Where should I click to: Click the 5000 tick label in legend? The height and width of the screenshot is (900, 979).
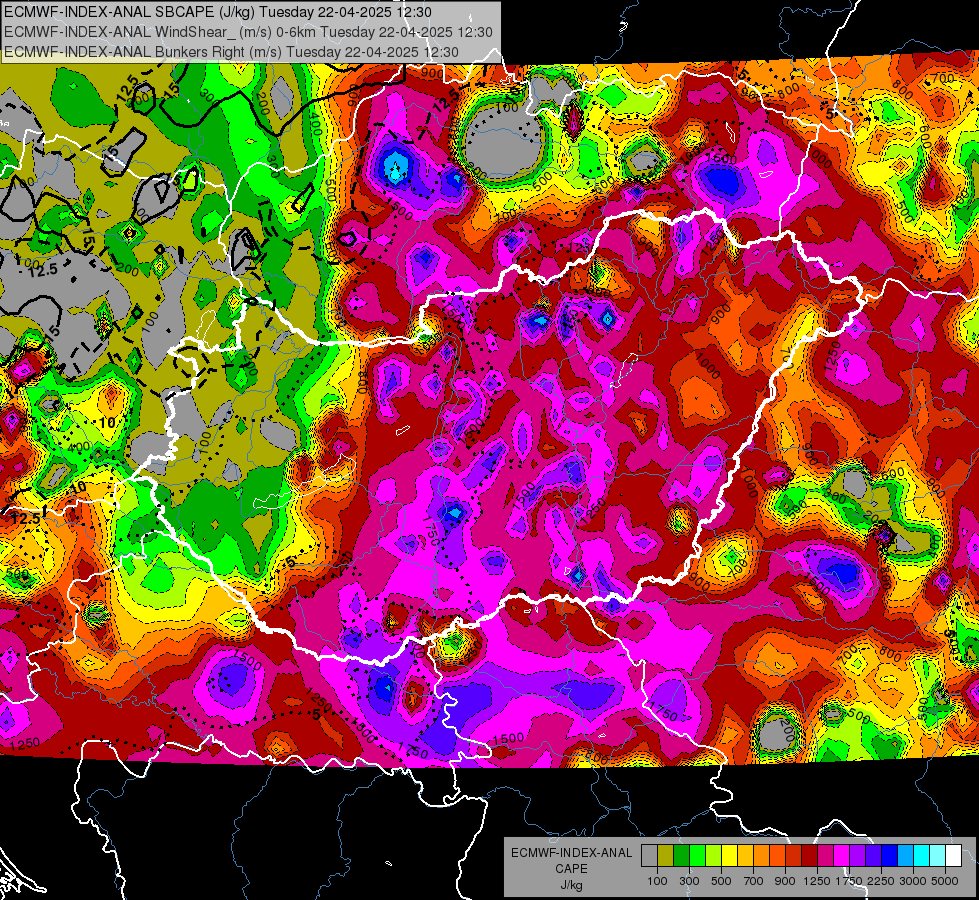point(945,881)
